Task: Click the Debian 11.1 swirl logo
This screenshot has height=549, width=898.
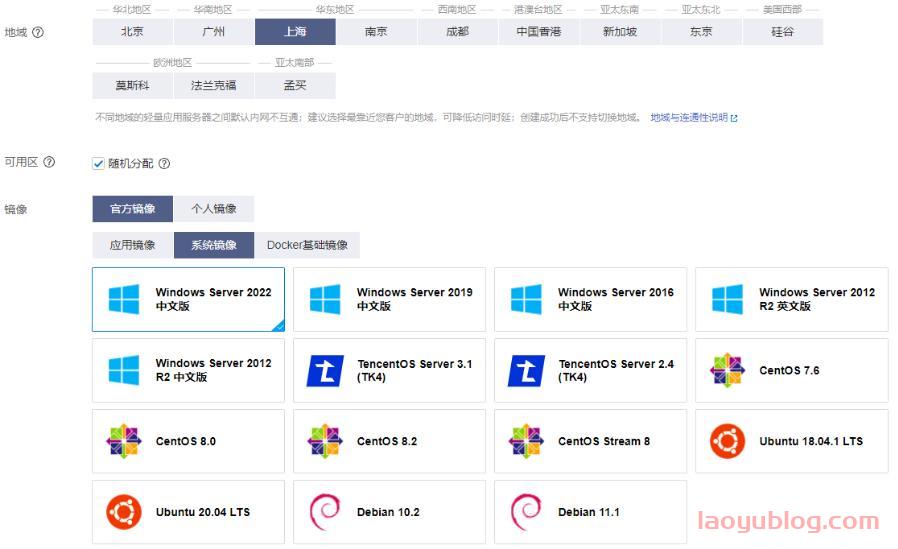Action: [526, 512]
